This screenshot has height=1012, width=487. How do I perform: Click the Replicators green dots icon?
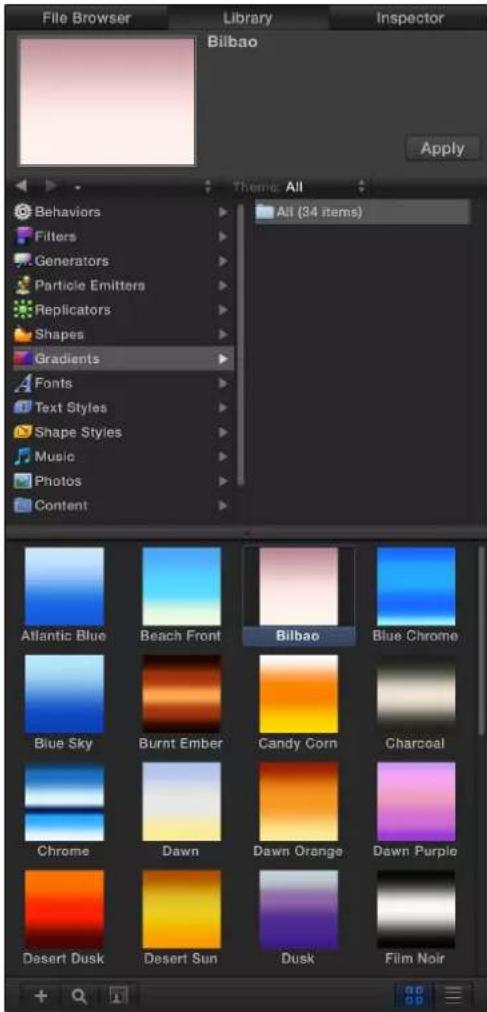pos(23,310)
